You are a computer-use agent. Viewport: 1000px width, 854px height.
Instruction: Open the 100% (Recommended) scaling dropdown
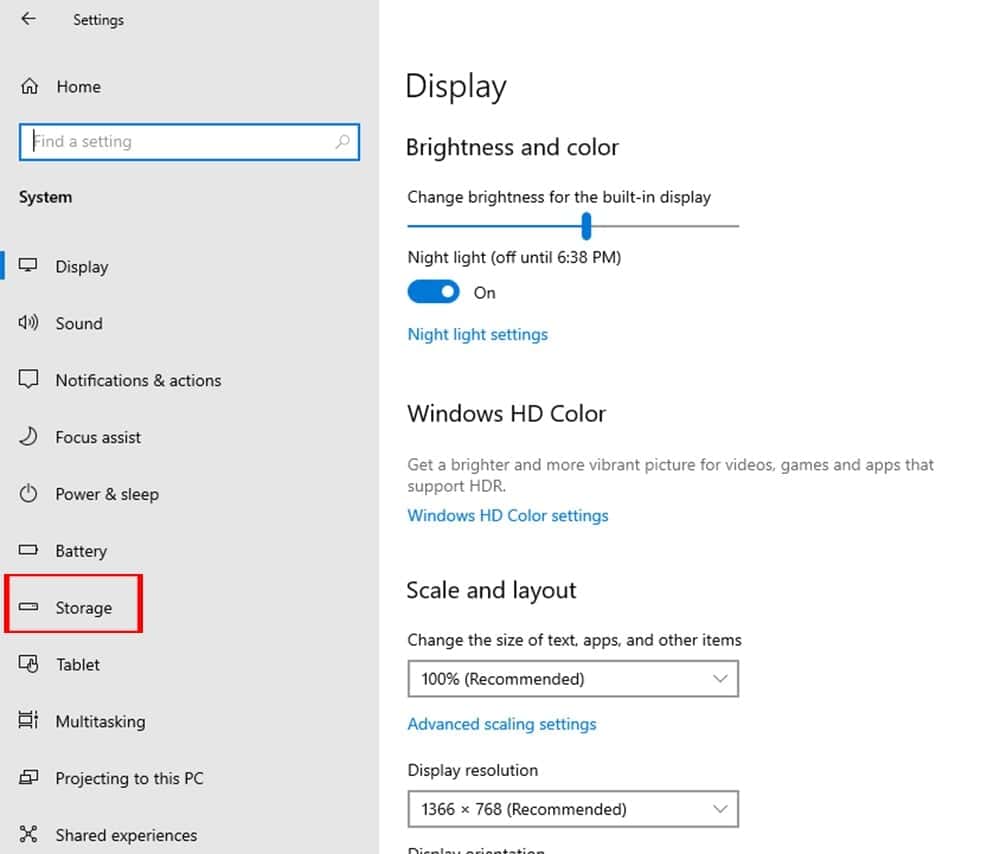click(x=573, y=679)
